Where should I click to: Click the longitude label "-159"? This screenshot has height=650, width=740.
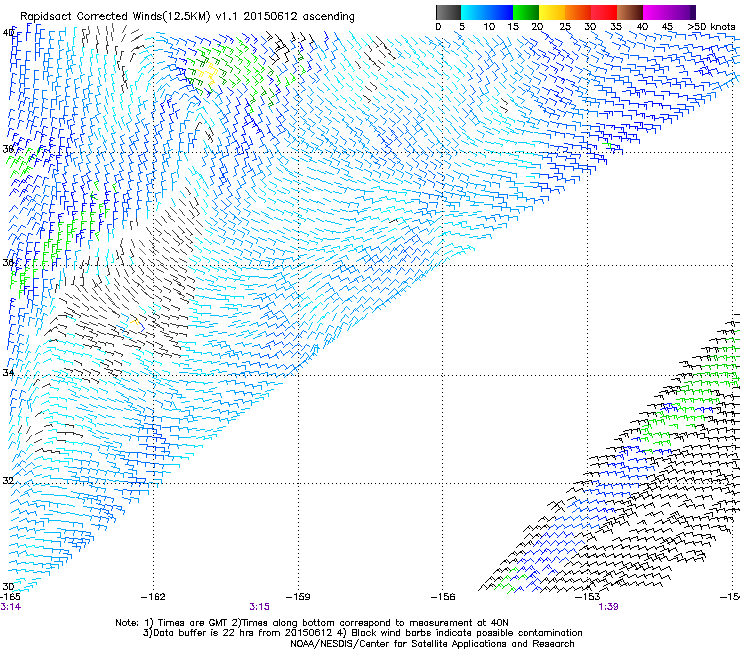point(298,597)
